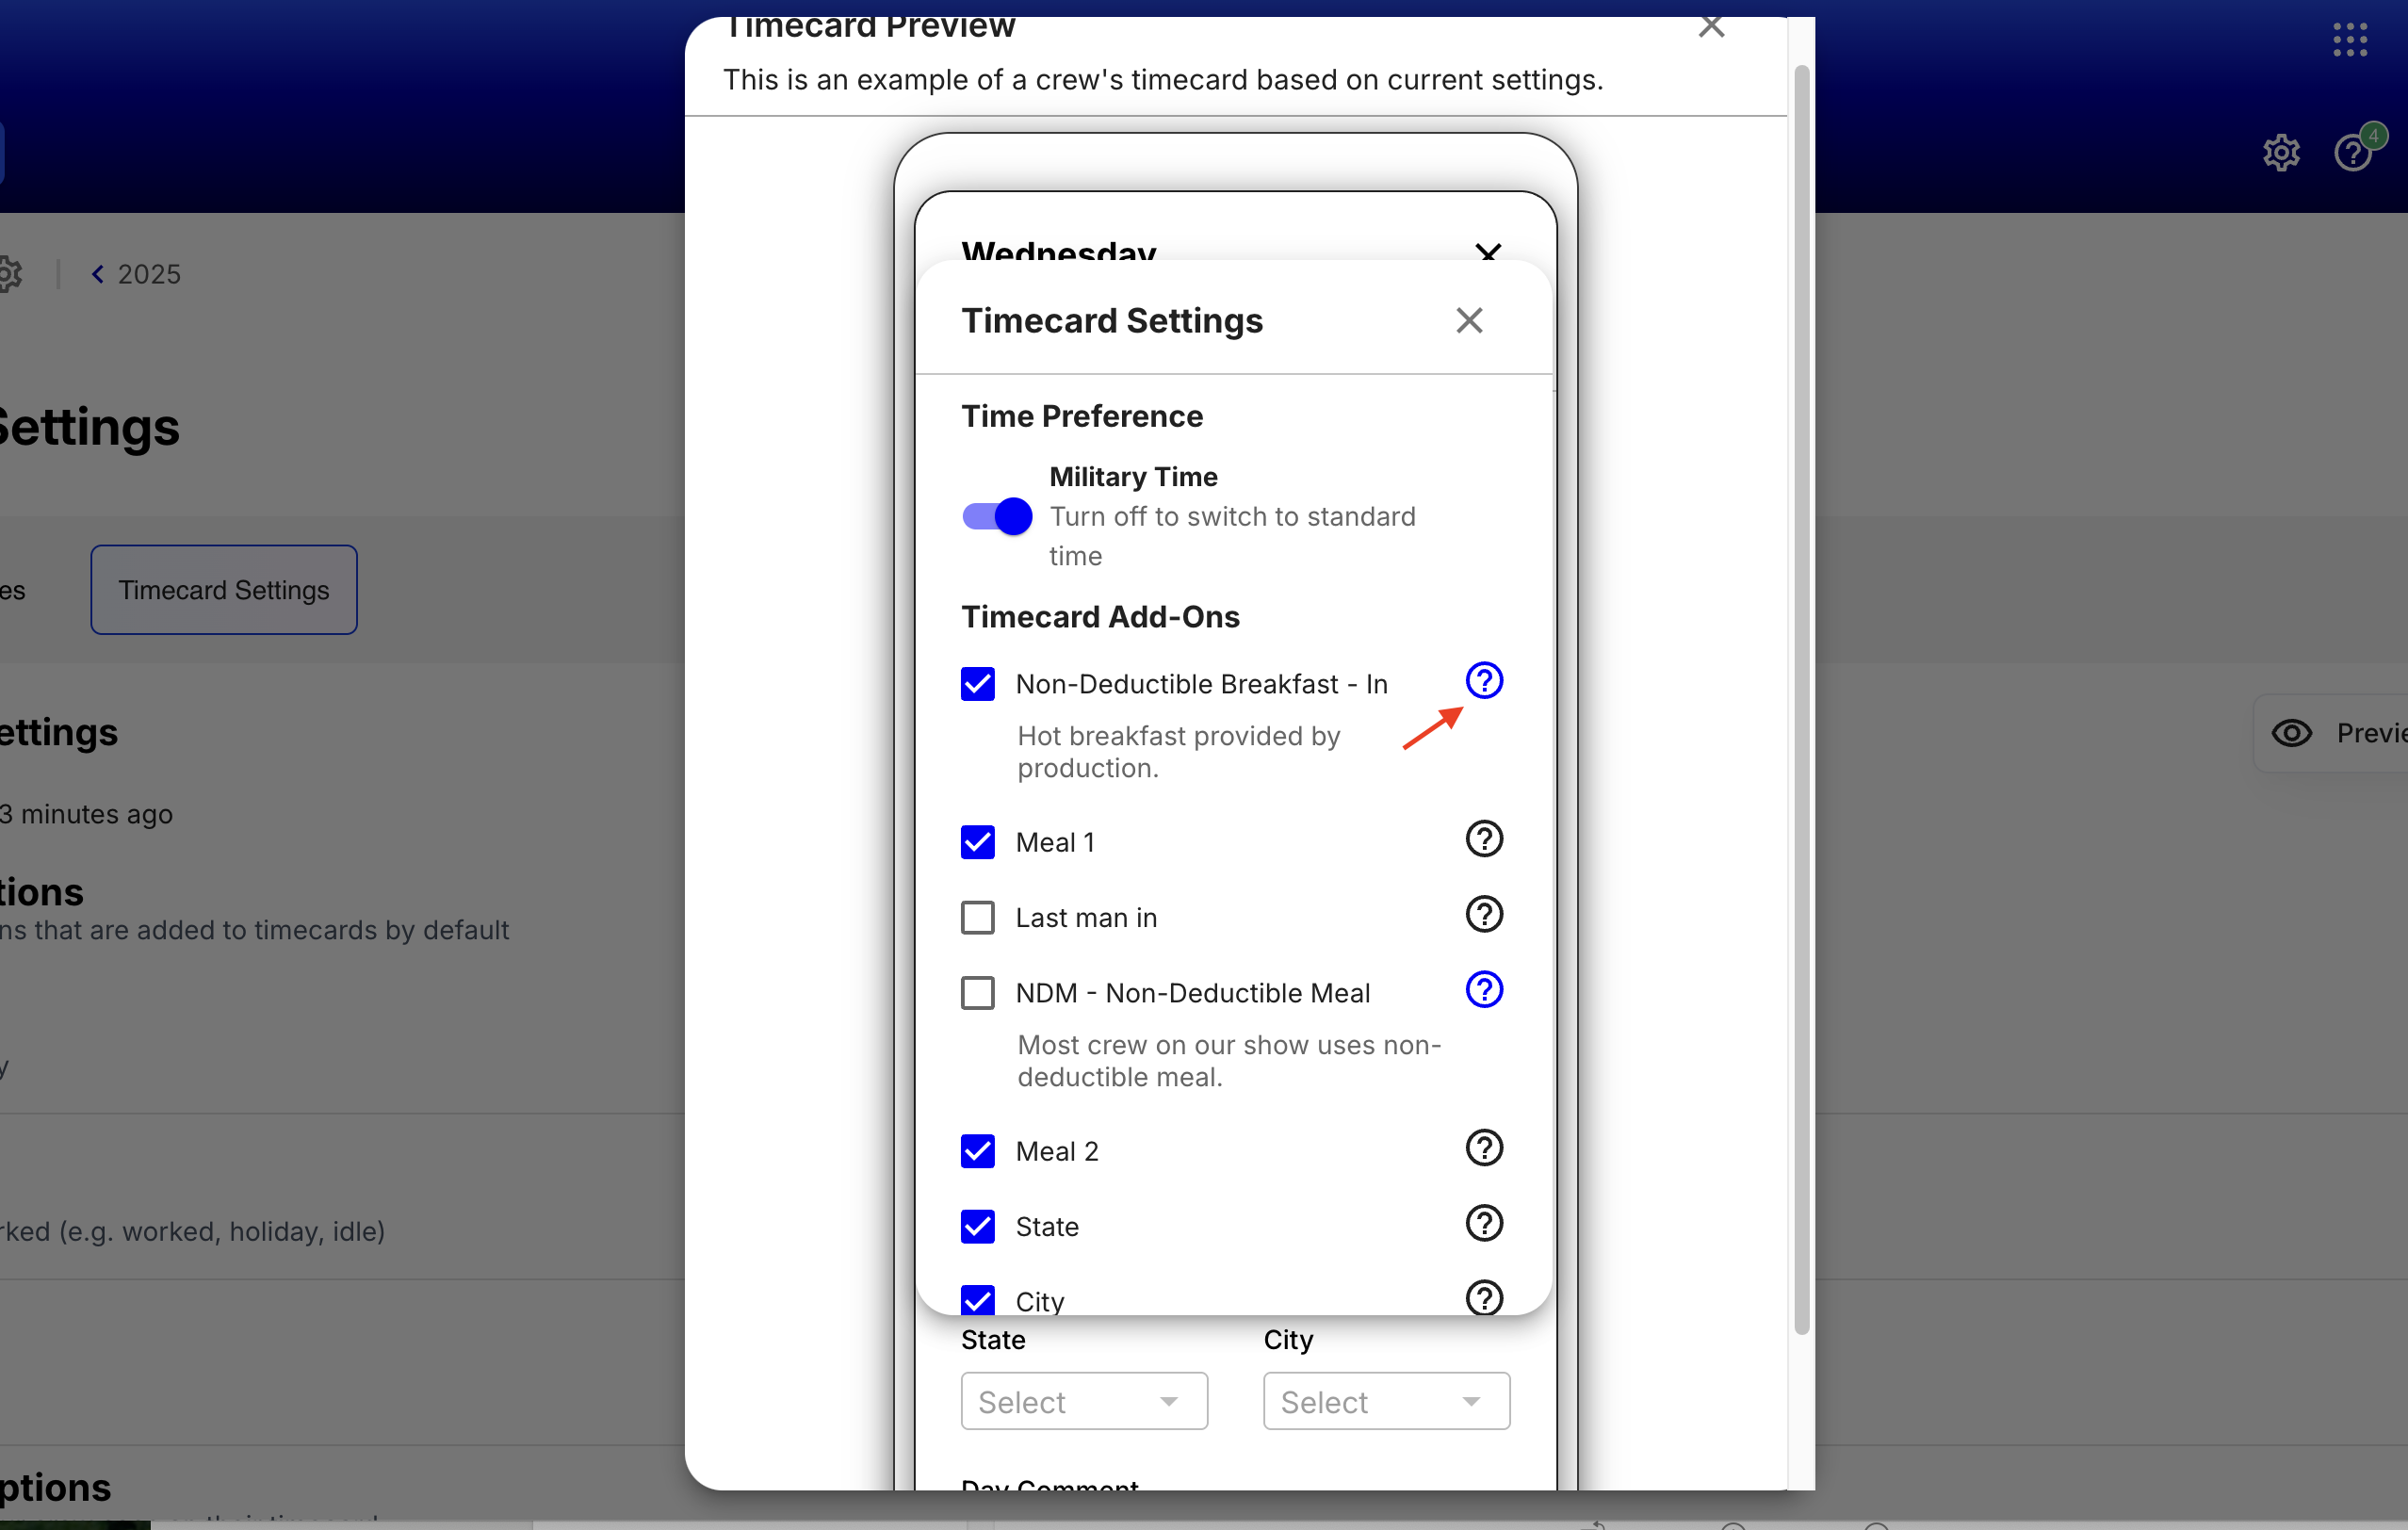This screenshot has height=1530, width=2408.
Task: Open help icon for Last man in
Action: [1484, 914]
